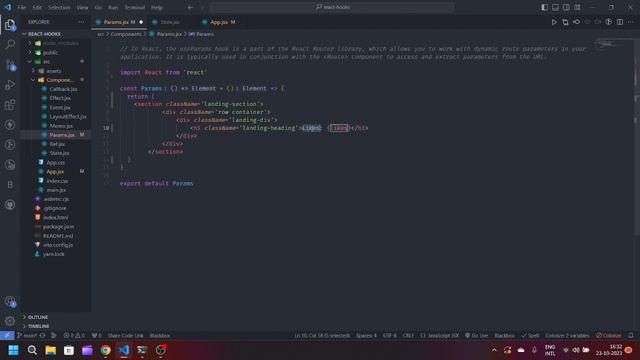
Task: Expand the assets folder
Action: point(56,71)
